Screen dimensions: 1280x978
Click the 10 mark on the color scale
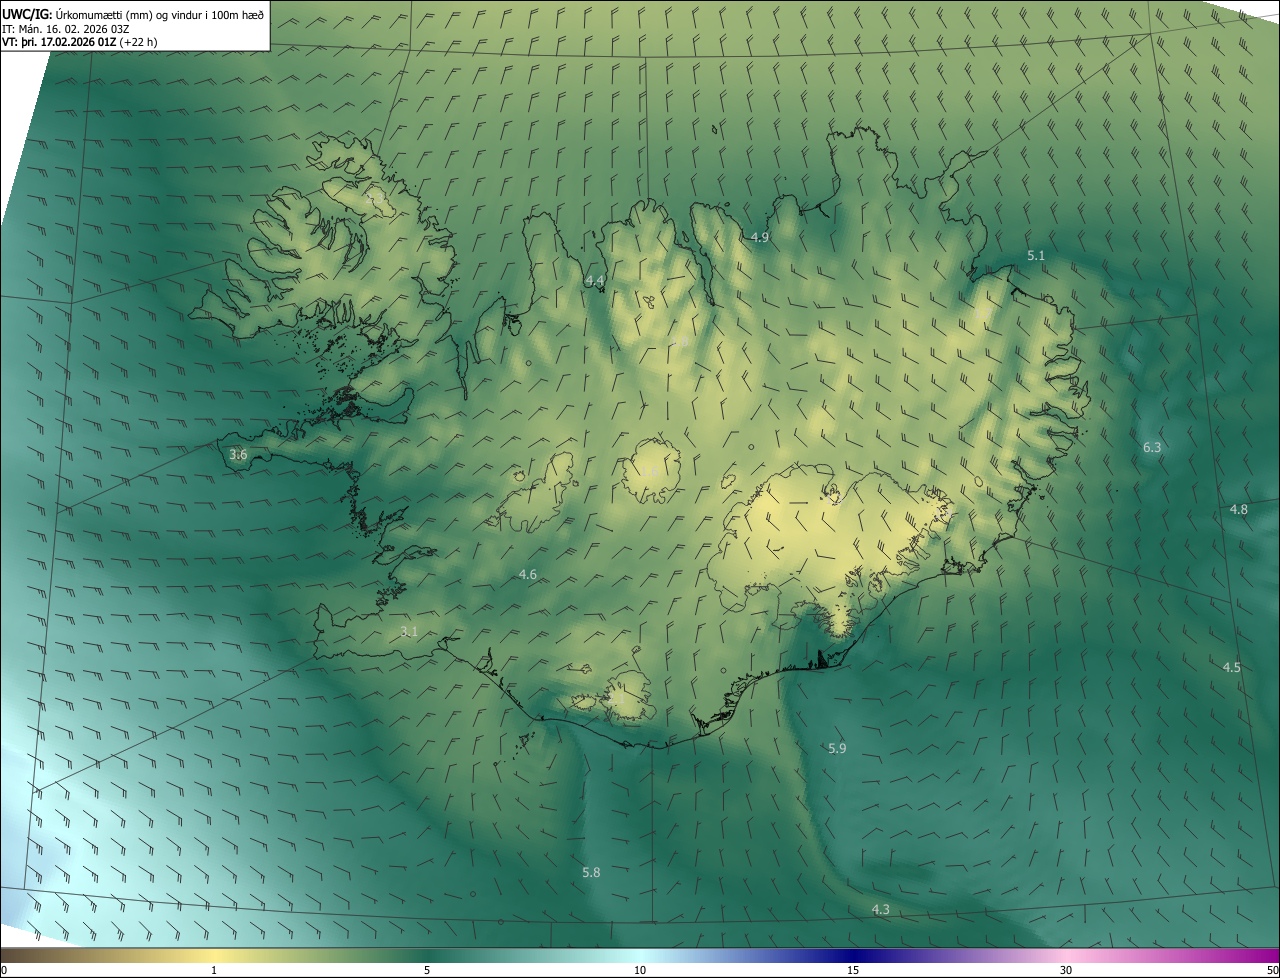click(640, 970)
